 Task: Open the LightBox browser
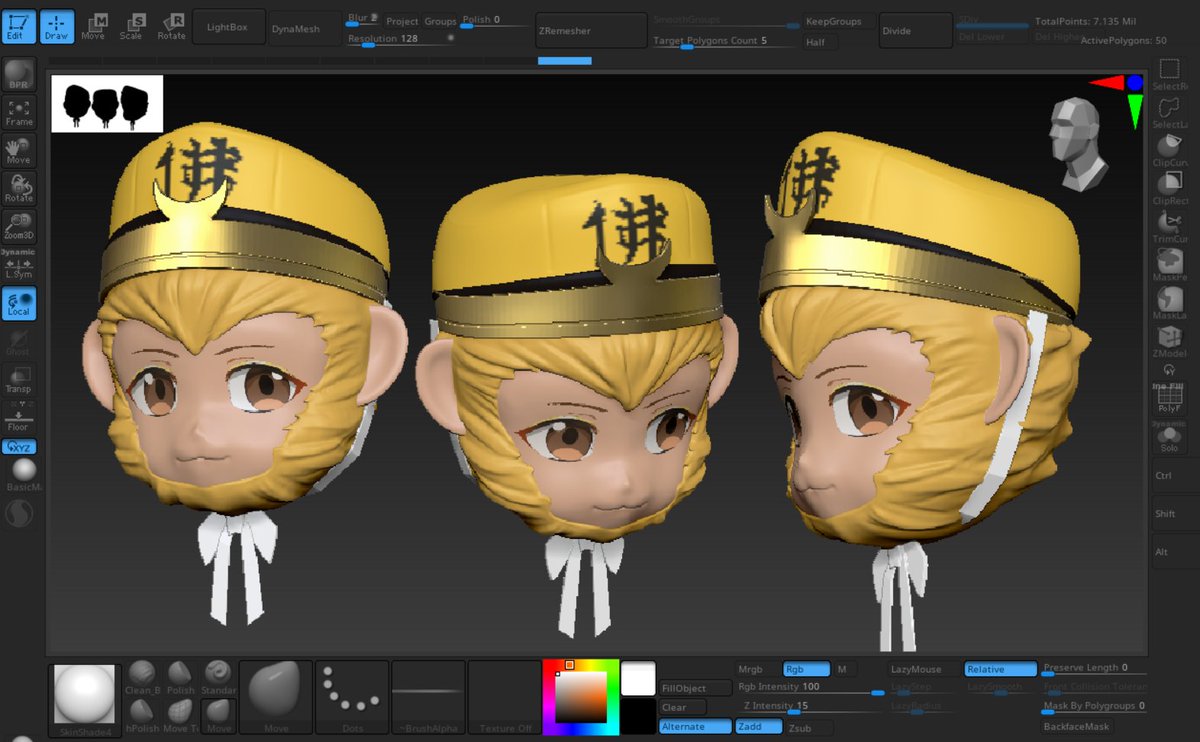[x=229, y=28]
